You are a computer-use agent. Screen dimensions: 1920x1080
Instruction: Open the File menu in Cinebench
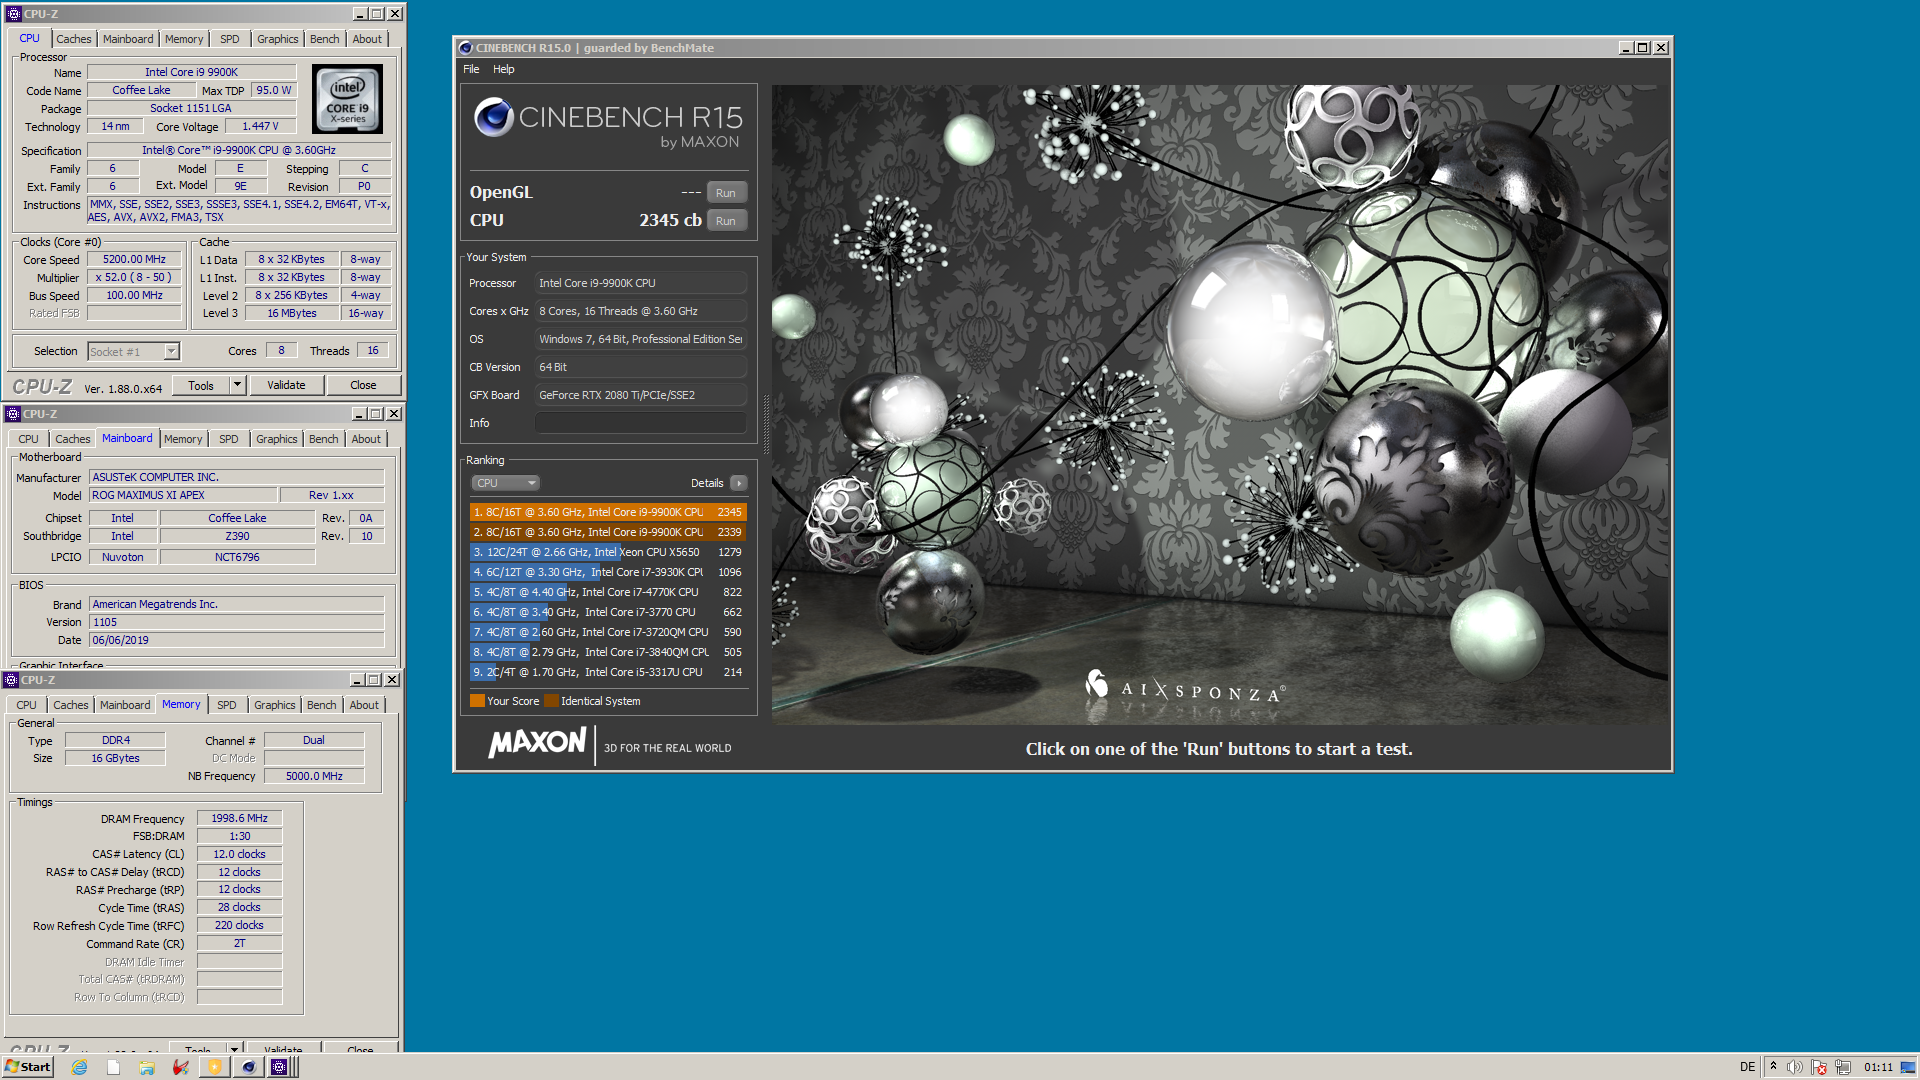tap(471, 69)
